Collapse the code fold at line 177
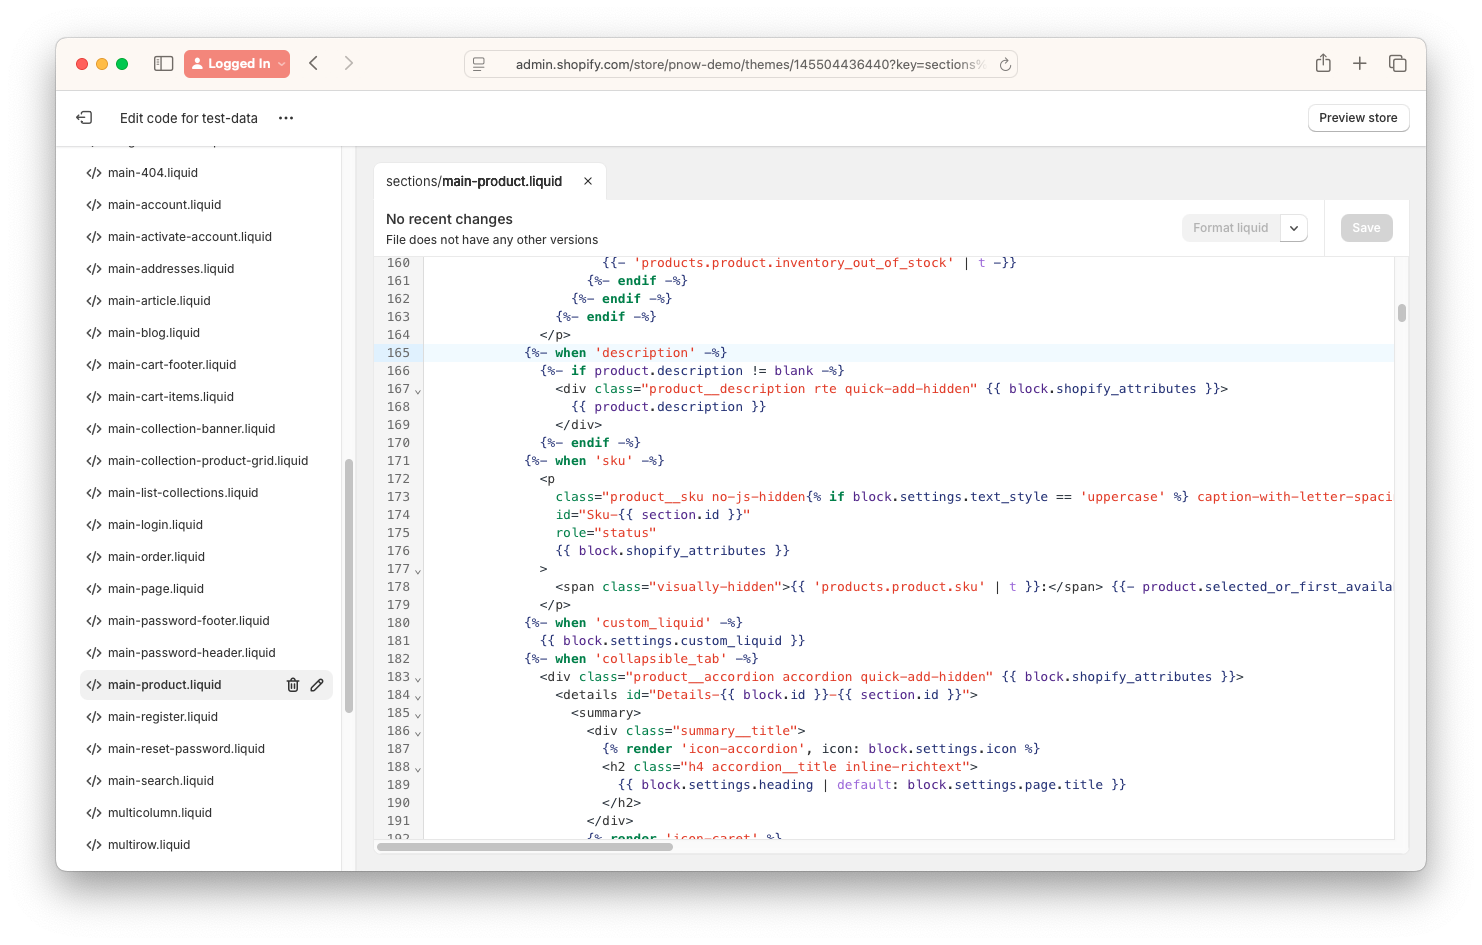 tap(418, 570)
